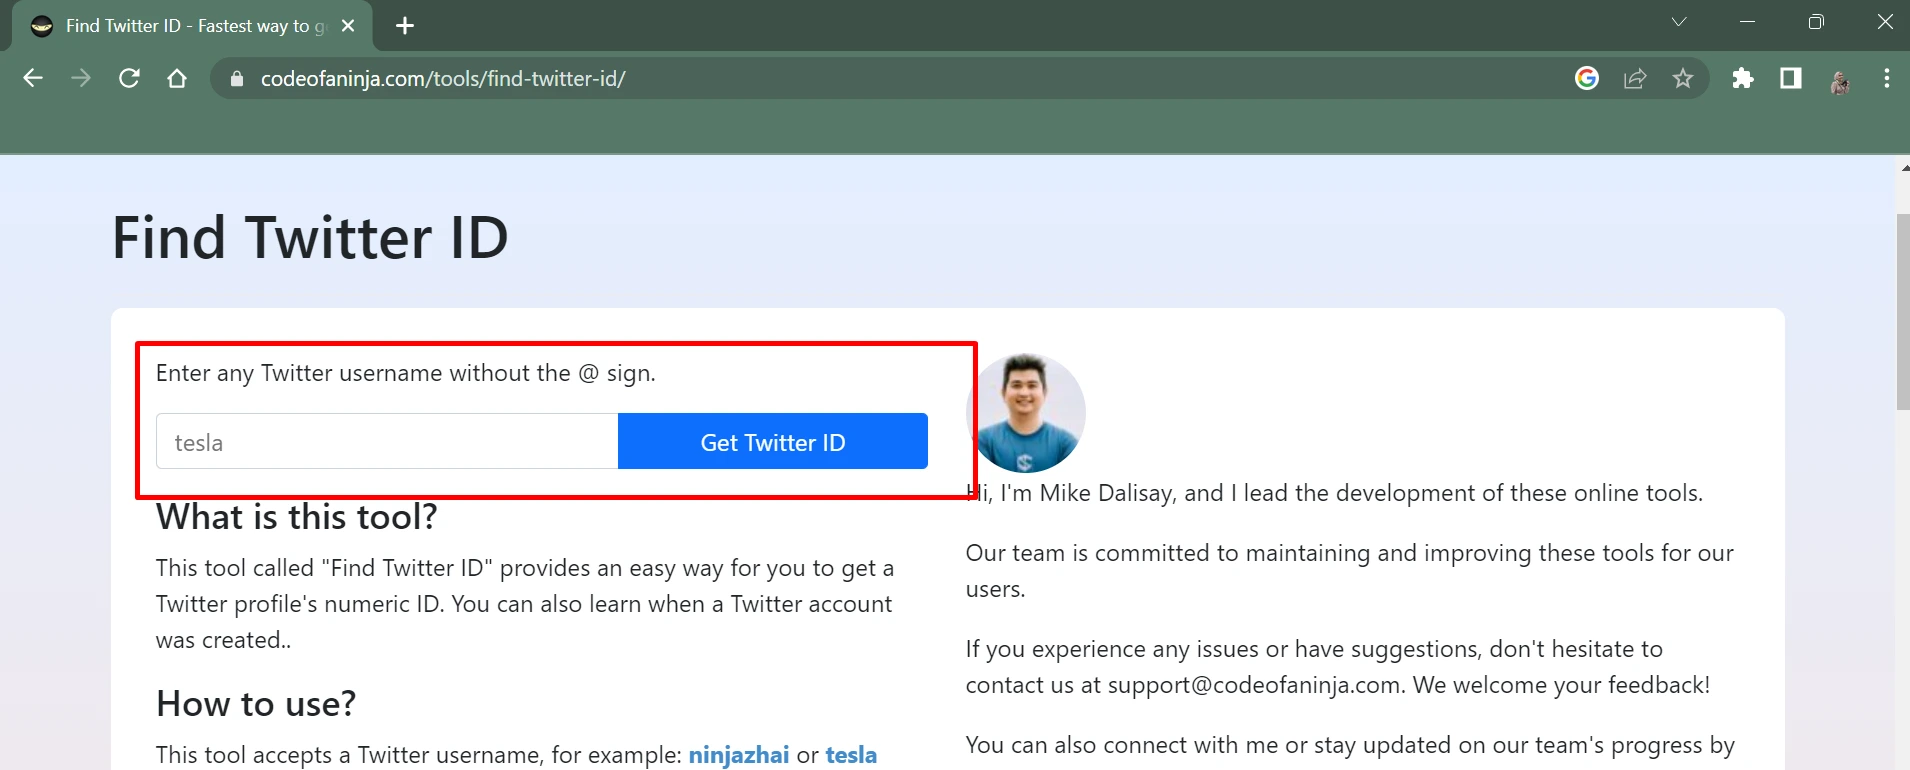This screenshot has width=1910, height=770.
Task: Click the "Hi, I'm Mike Dalisay" introduction sentence
Action: tap(1334, 493)
